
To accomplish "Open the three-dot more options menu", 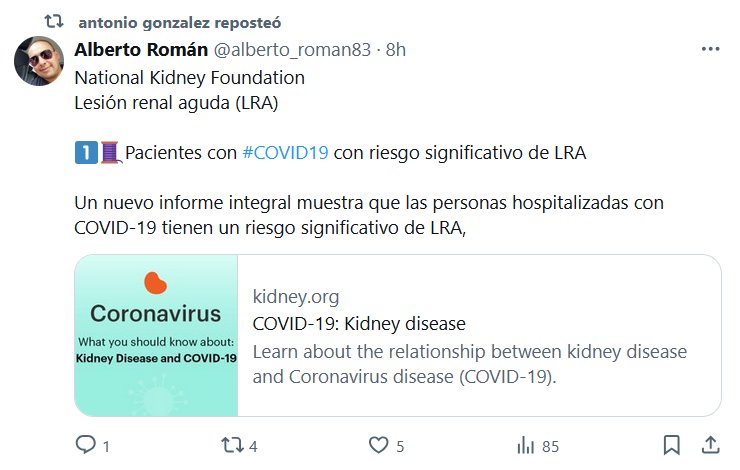I will [710, 49].
